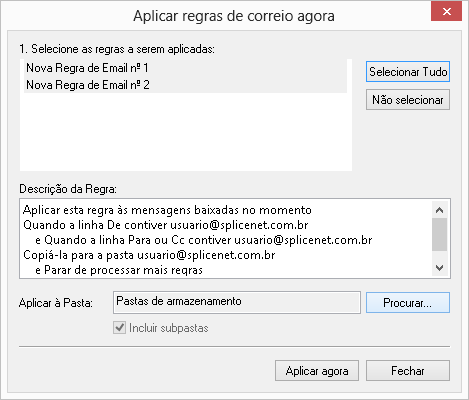Click the Parar de processar mais regras line
The height and width of the screenshot is (400, 469).
click(119, 270)
